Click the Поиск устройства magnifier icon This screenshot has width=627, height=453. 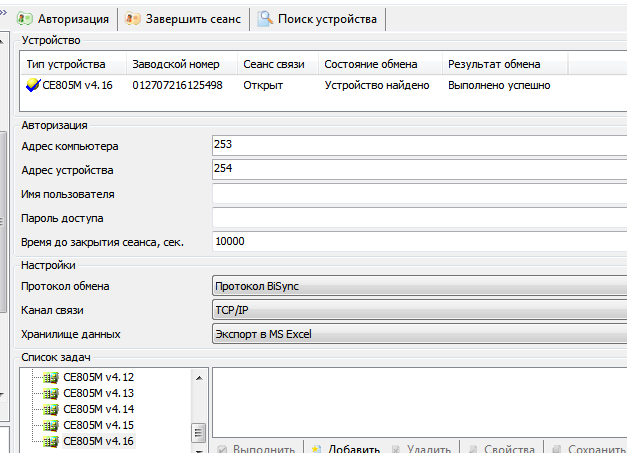[x=265, y=18]
